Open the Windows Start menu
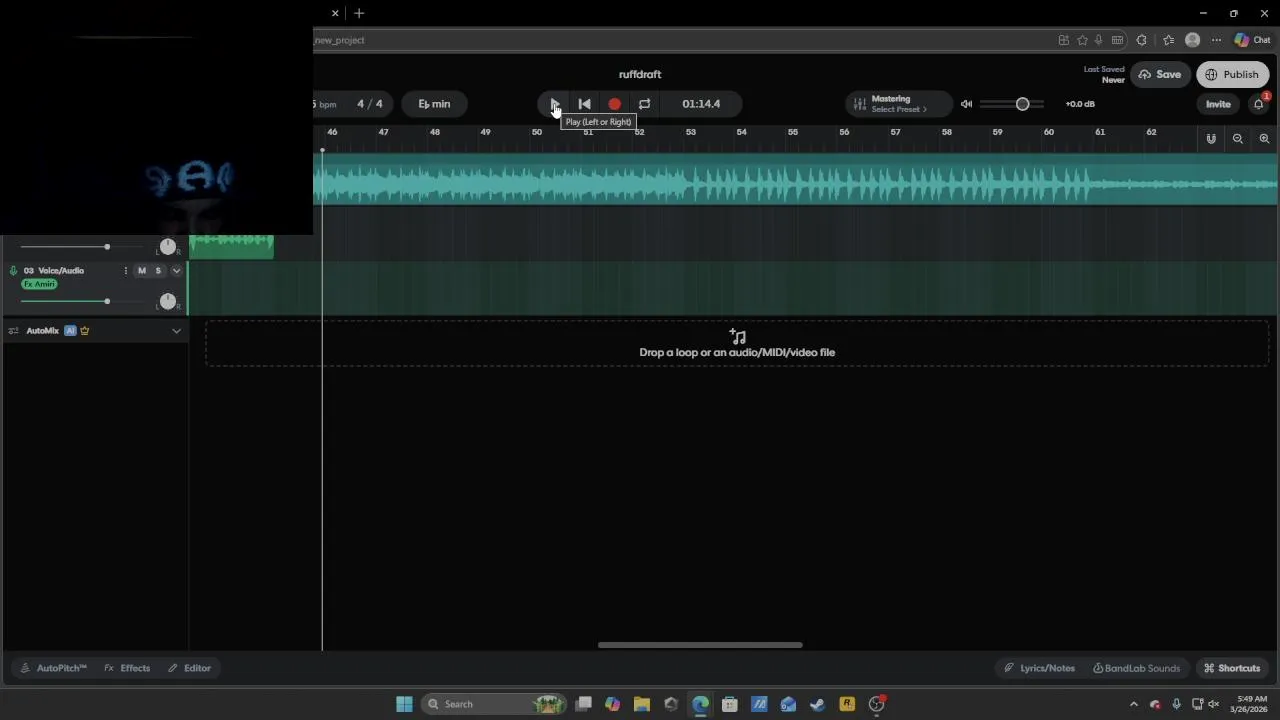This screenshot has width=1280, height=720. point(404,704)
